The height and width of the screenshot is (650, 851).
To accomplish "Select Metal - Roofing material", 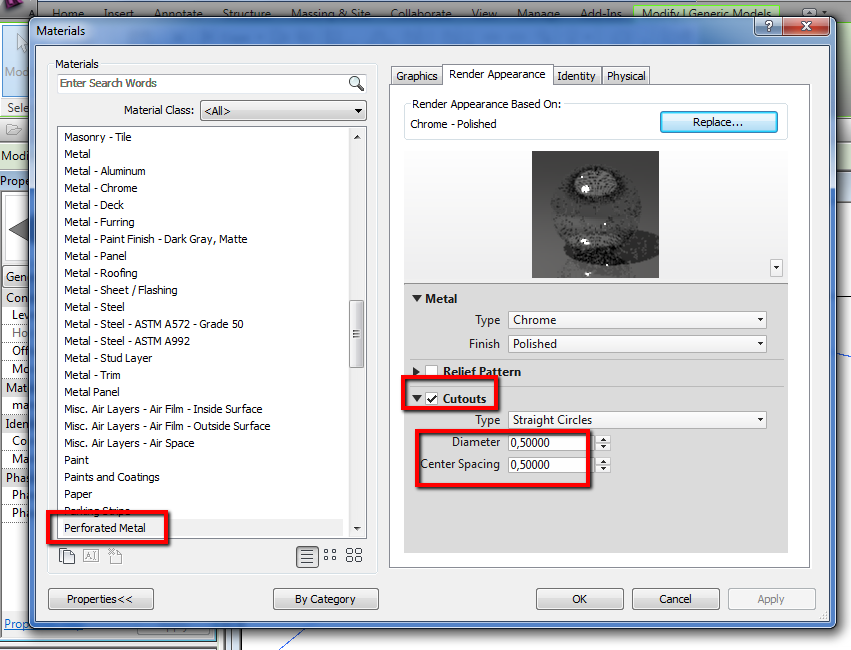I will click(101, 273).
